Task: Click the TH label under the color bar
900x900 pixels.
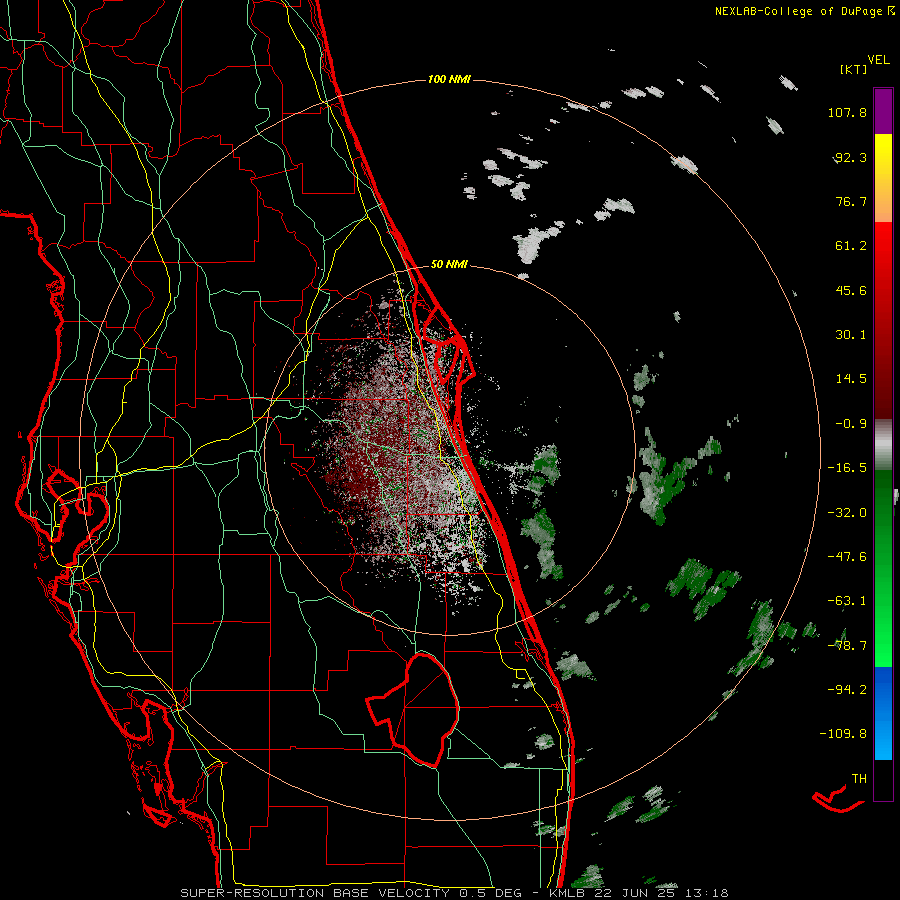Action: pyautogui.click(x=859, y=779)
